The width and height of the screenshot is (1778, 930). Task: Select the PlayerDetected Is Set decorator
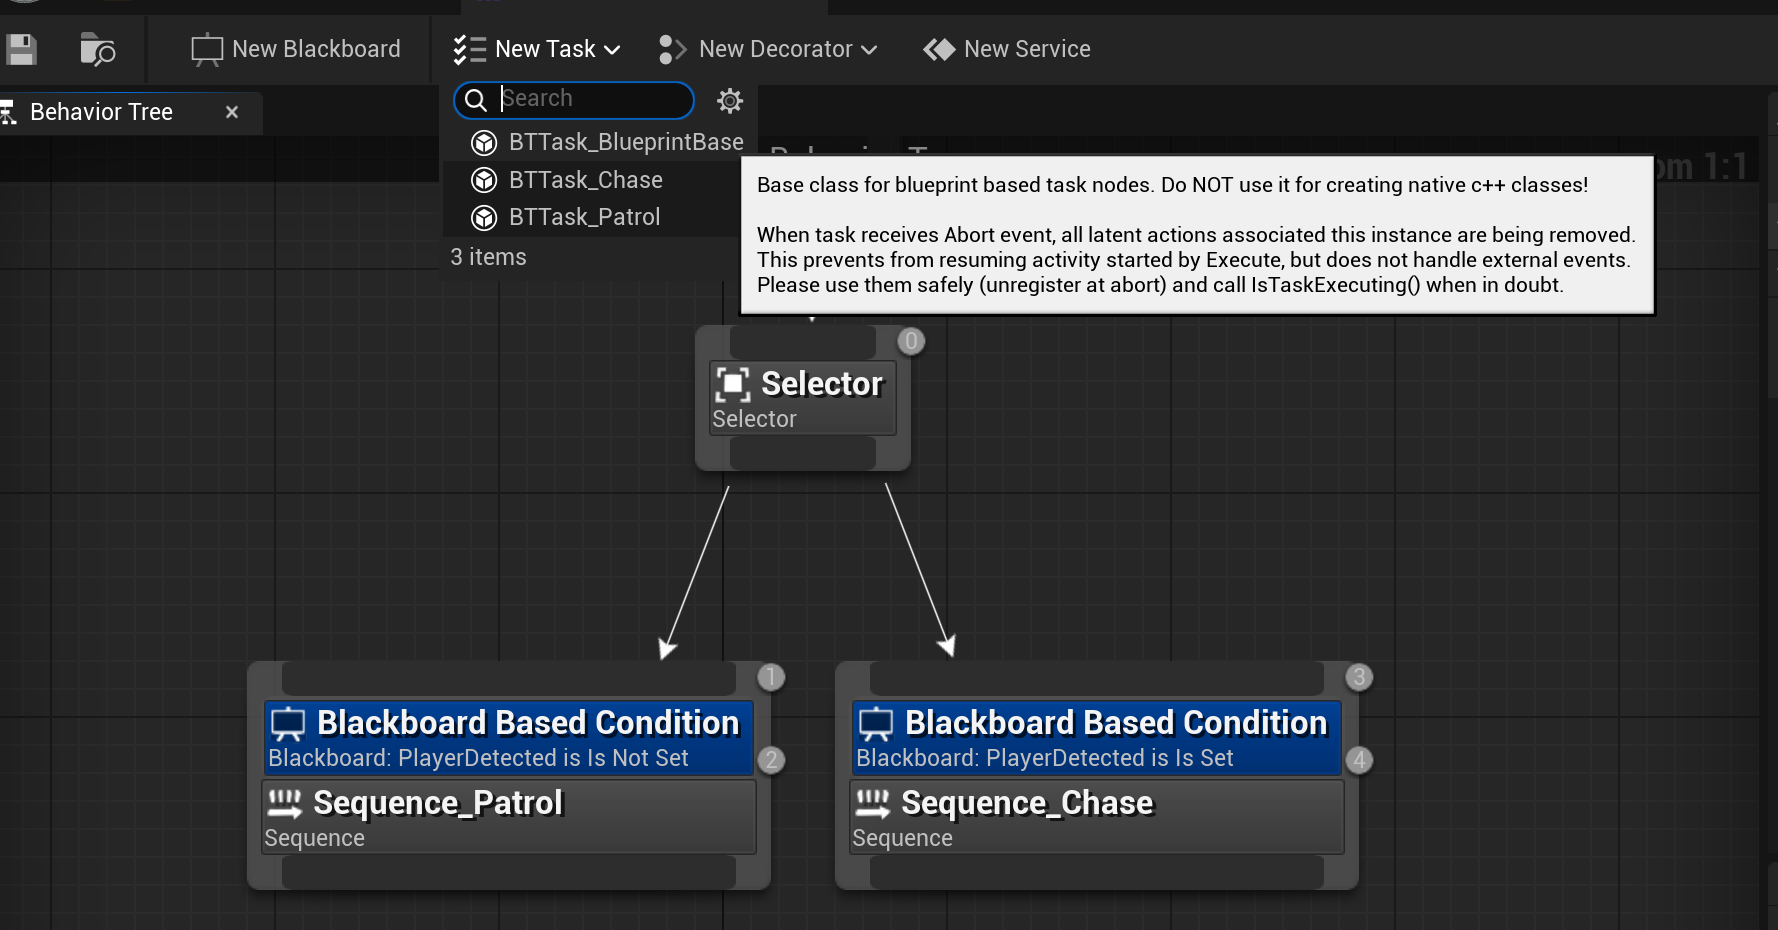pyautogui.click(x=1097, y=738)
